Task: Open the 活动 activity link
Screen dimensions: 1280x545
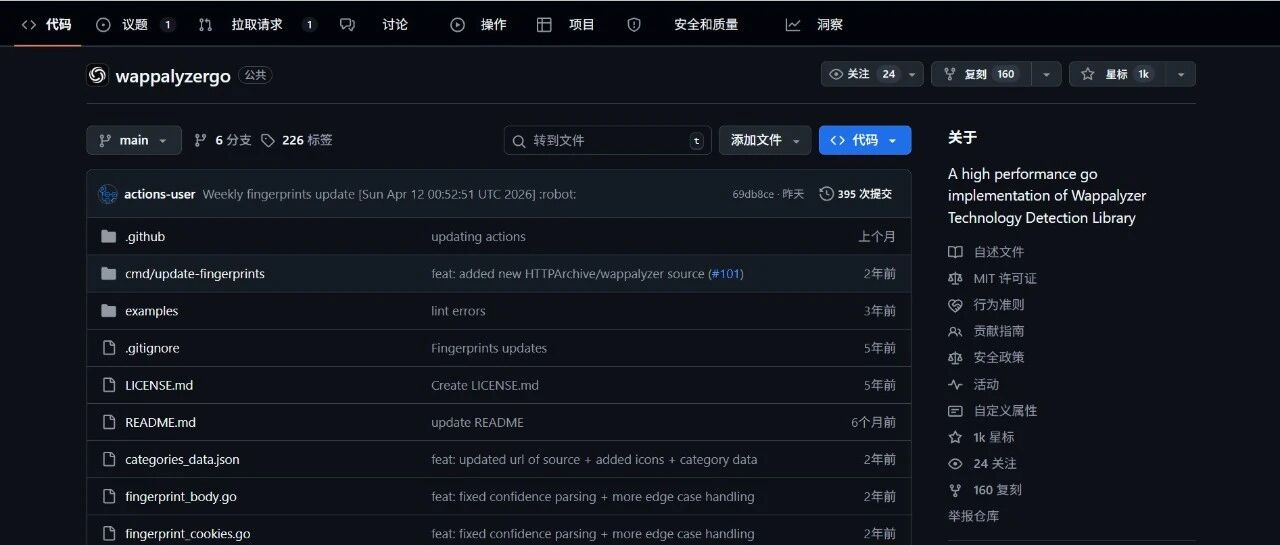Action: [x=974, y=384]
